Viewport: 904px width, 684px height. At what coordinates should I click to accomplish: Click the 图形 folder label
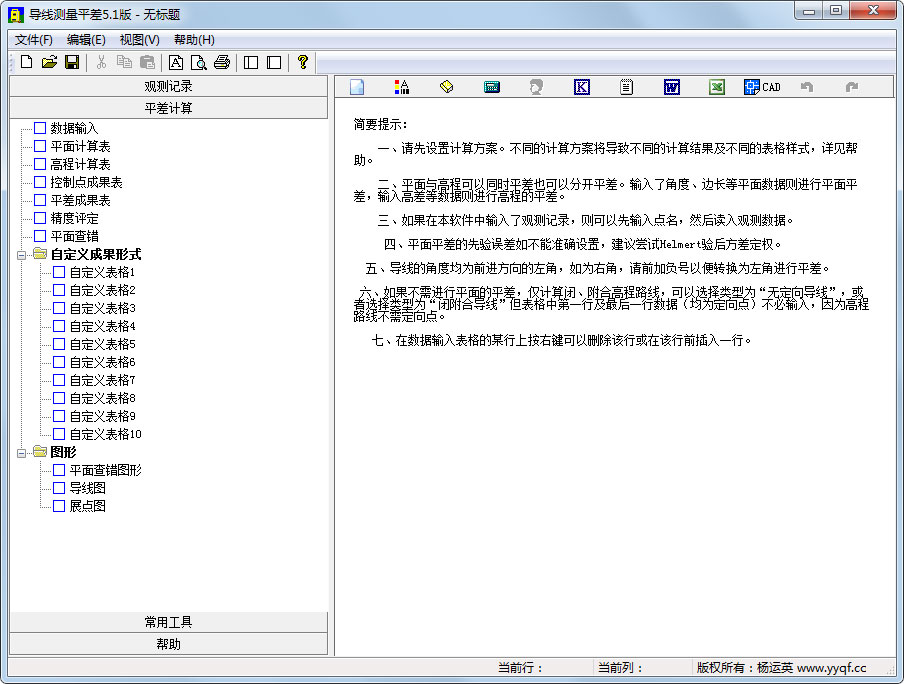point(63,452)
